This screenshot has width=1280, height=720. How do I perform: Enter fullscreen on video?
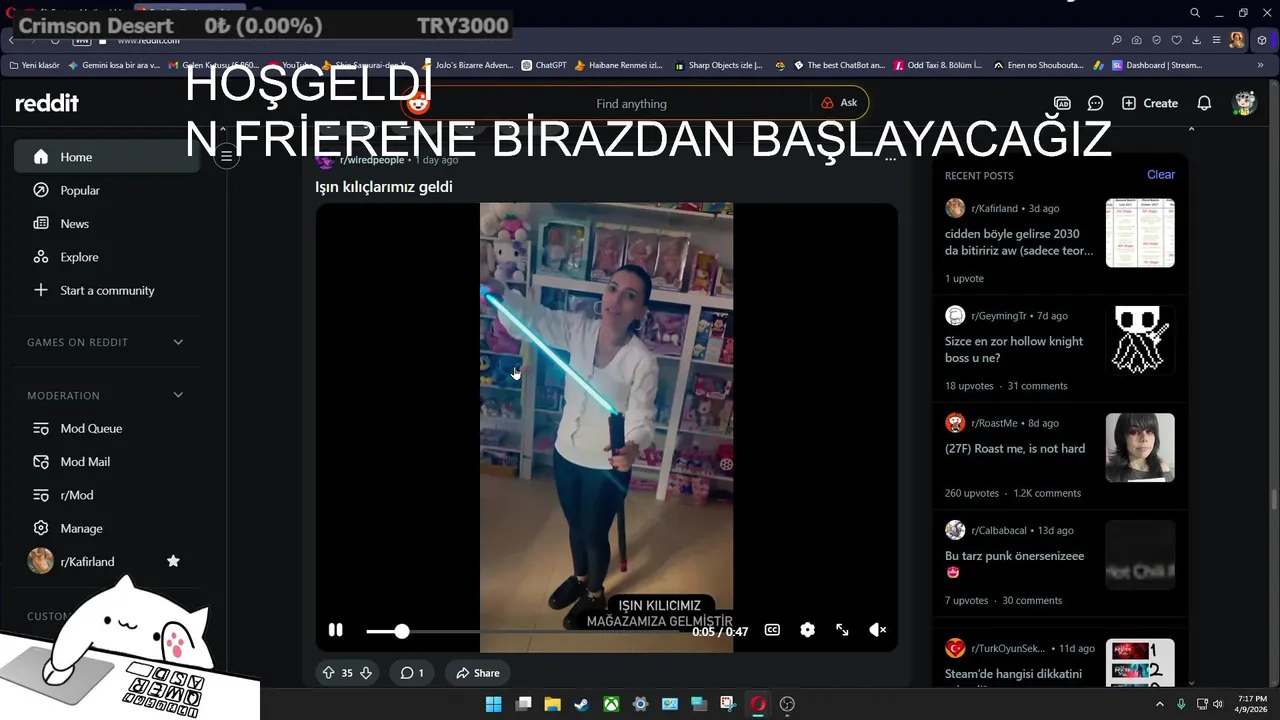[842, 630]
